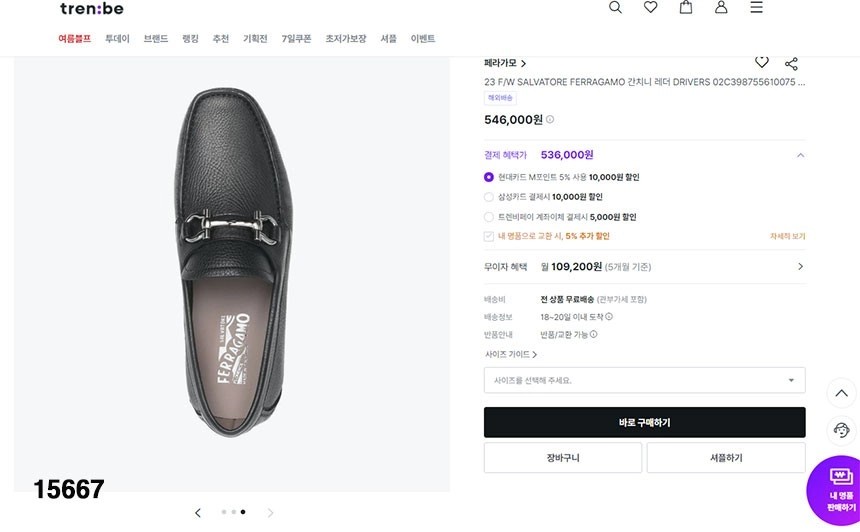Share this product via the share icon
This screenshot has width=860, height=532.
791,63
